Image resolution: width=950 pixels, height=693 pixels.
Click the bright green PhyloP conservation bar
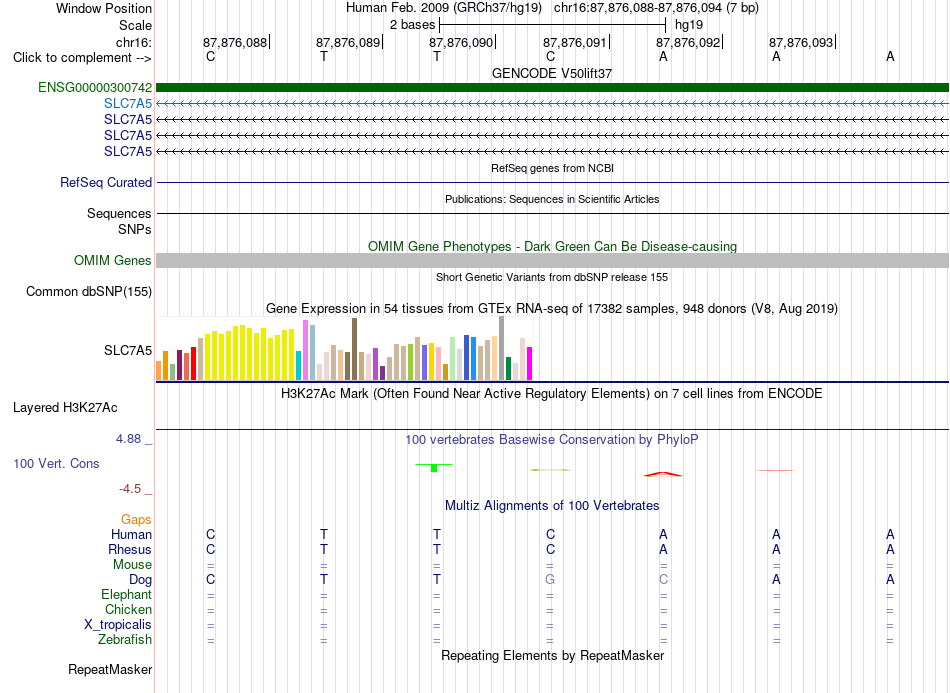434,468
